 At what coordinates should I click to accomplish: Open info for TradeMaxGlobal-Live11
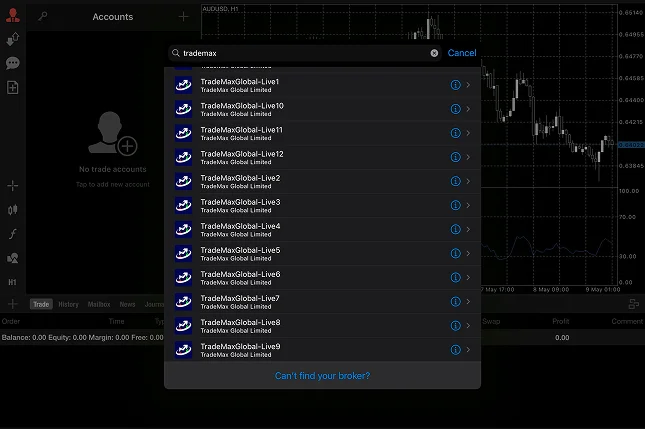455,133
